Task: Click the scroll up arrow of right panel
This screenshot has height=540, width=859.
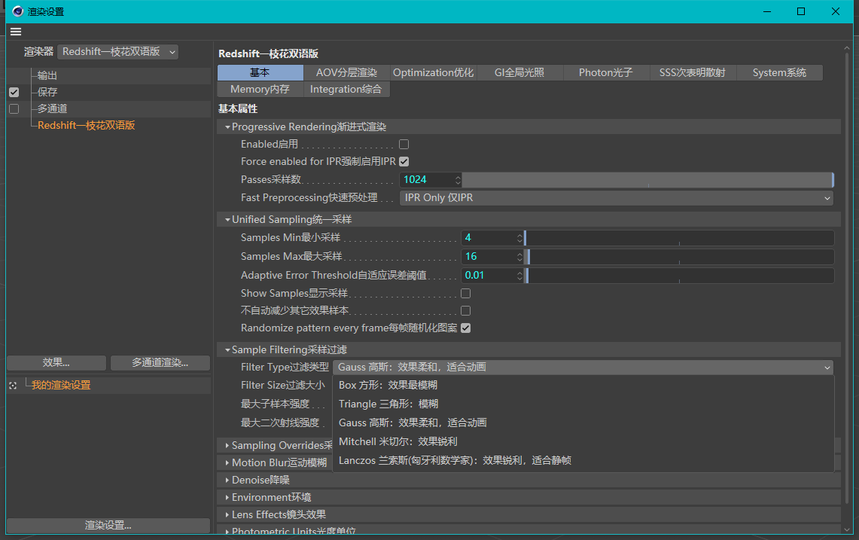Action: point(847,49)
